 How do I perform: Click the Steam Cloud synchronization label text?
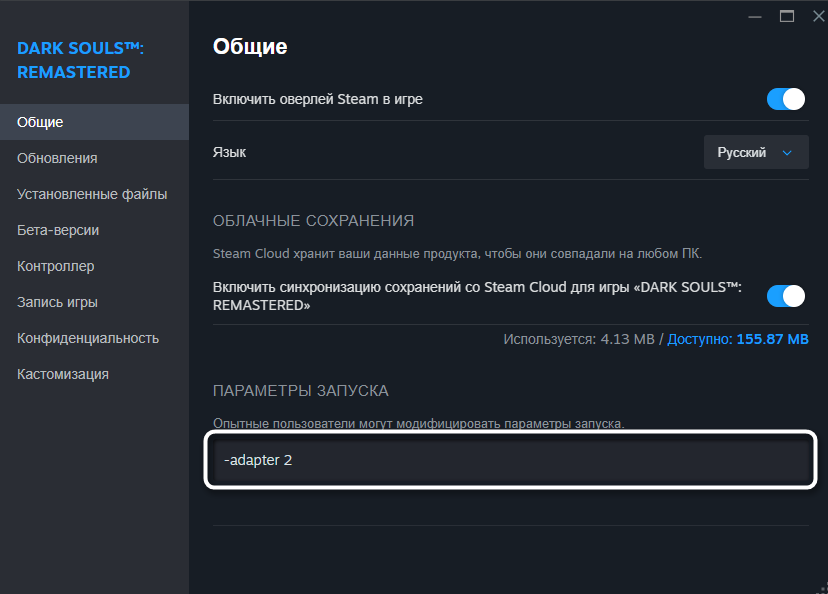point(478,296)
